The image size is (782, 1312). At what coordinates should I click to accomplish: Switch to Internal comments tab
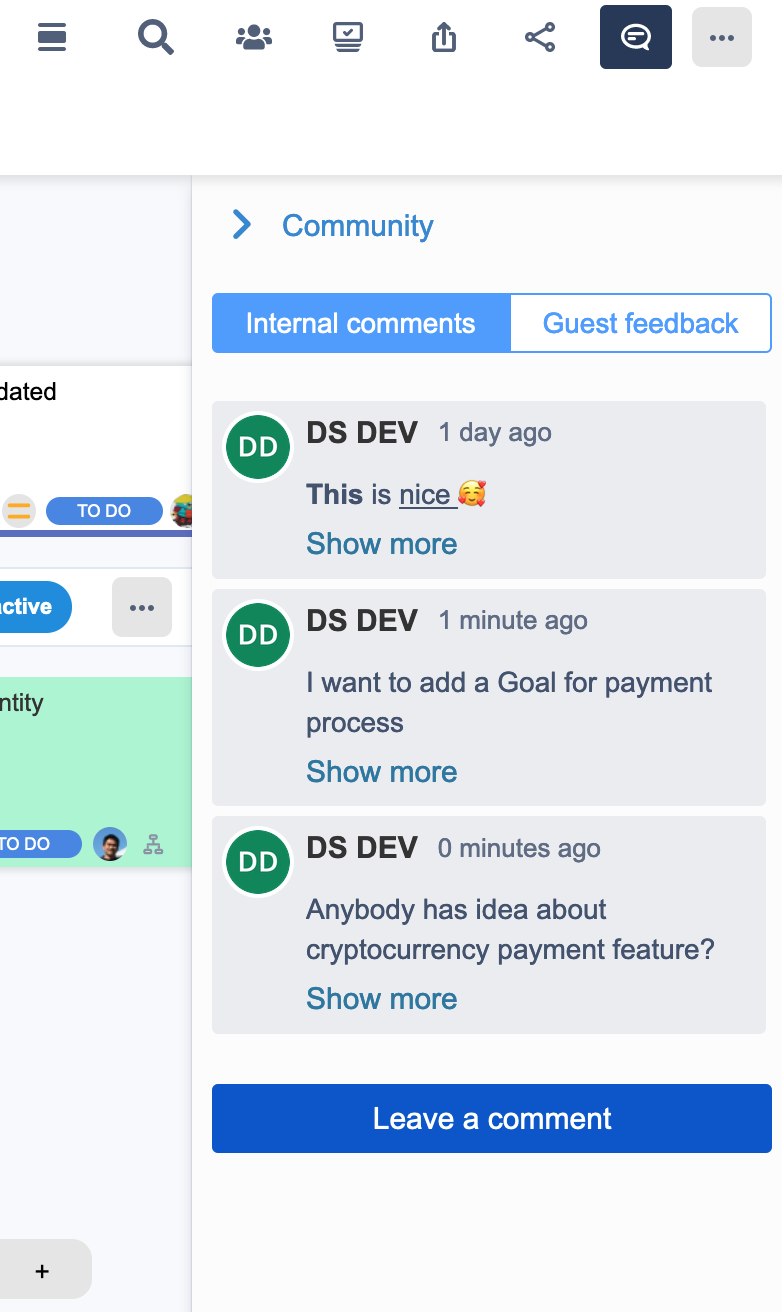pos(361,323)
